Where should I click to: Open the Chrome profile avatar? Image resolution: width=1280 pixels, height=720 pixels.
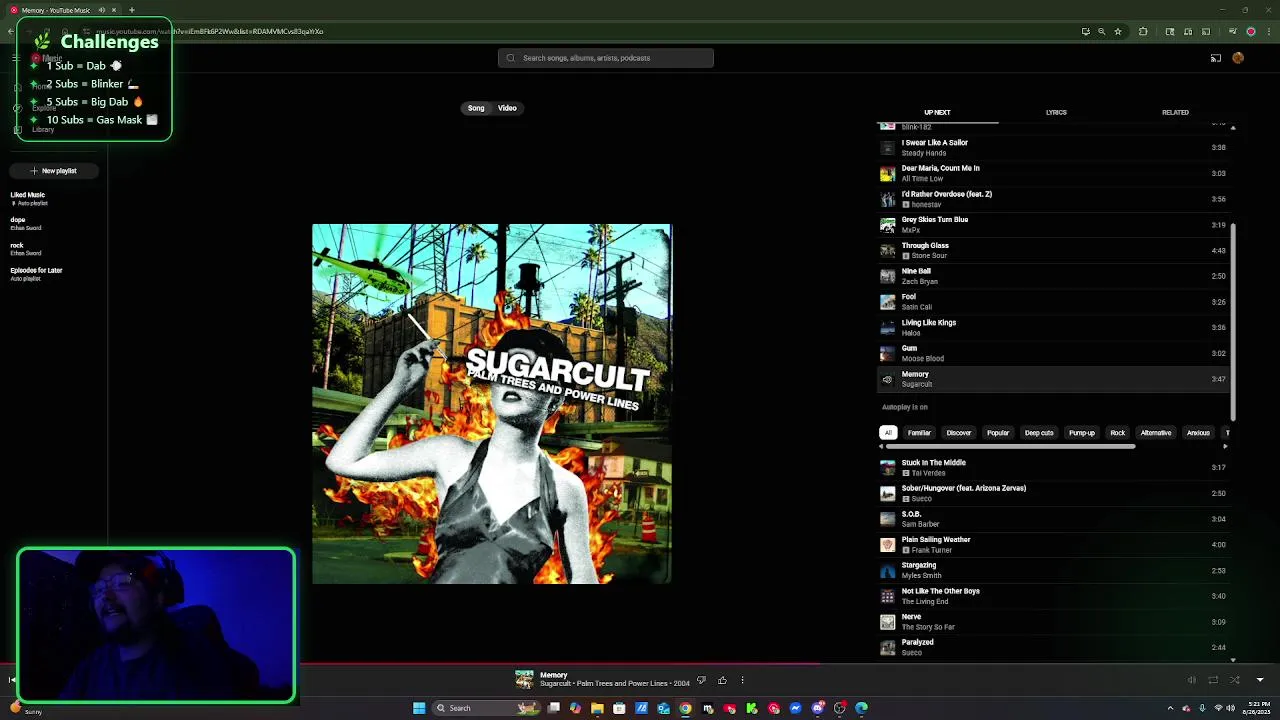coord(1250,31)
